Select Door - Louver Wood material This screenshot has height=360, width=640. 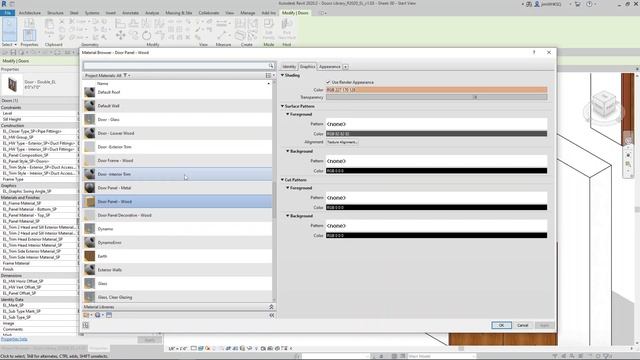[178, 133]
